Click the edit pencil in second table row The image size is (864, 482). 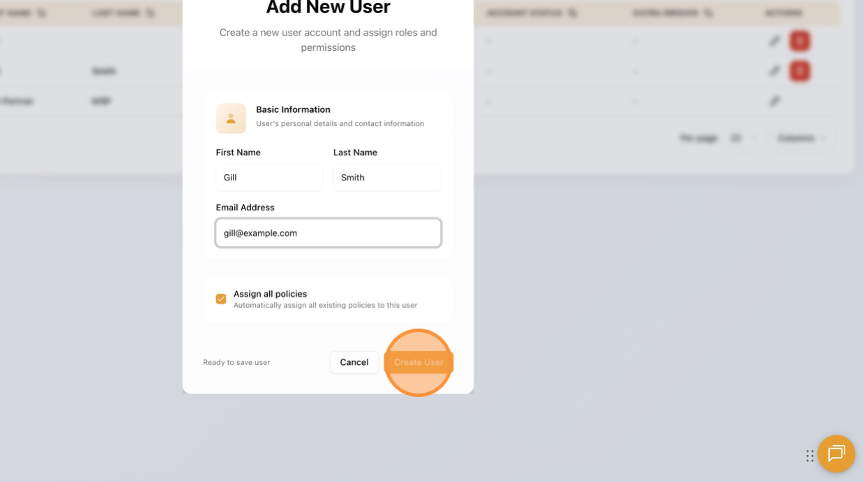(774, 71)
